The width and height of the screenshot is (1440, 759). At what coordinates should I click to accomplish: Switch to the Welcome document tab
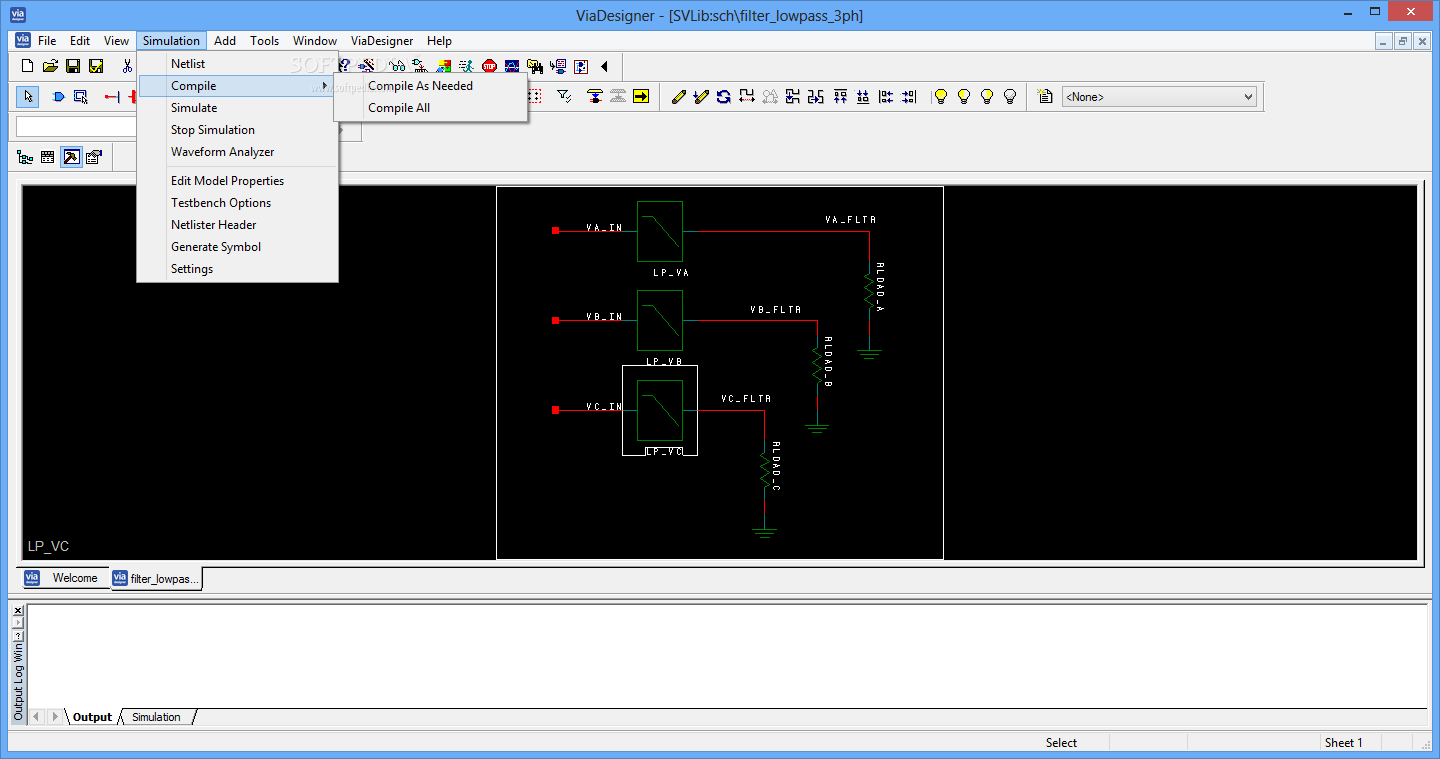64,578
